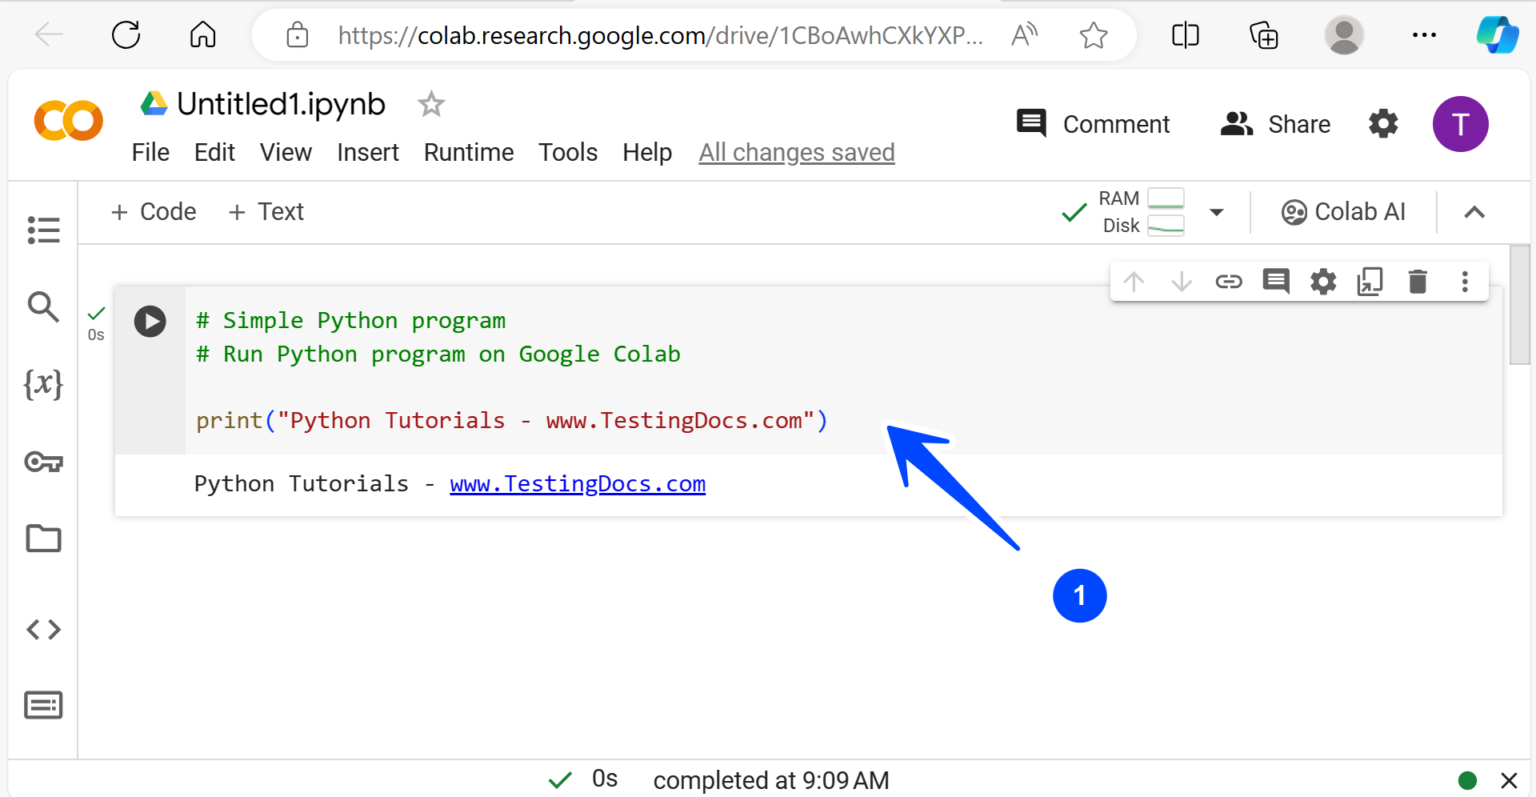Star the Untitled1.ipynb notebook
The height and width of the screenshot is (797, 1536).
coord(430,103)
